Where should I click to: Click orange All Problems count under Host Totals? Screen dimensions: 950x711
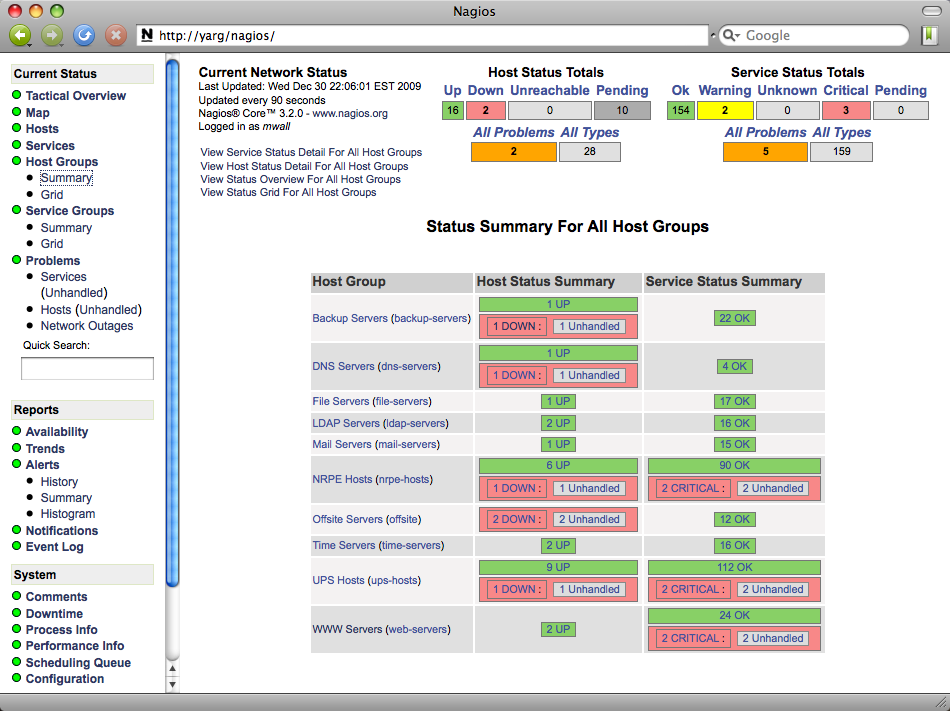pyautogui.click(x=513, y=152)
